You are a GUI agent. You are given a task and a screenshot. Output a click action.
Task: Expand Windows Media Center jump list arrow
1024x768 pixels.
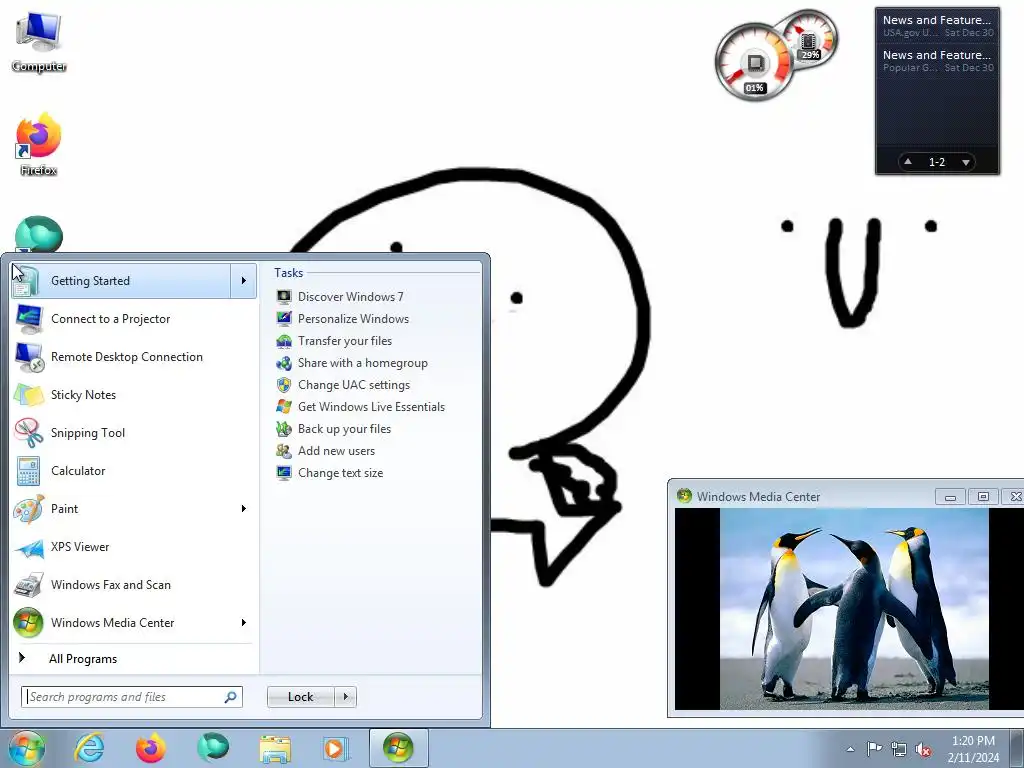coord(244,622)
